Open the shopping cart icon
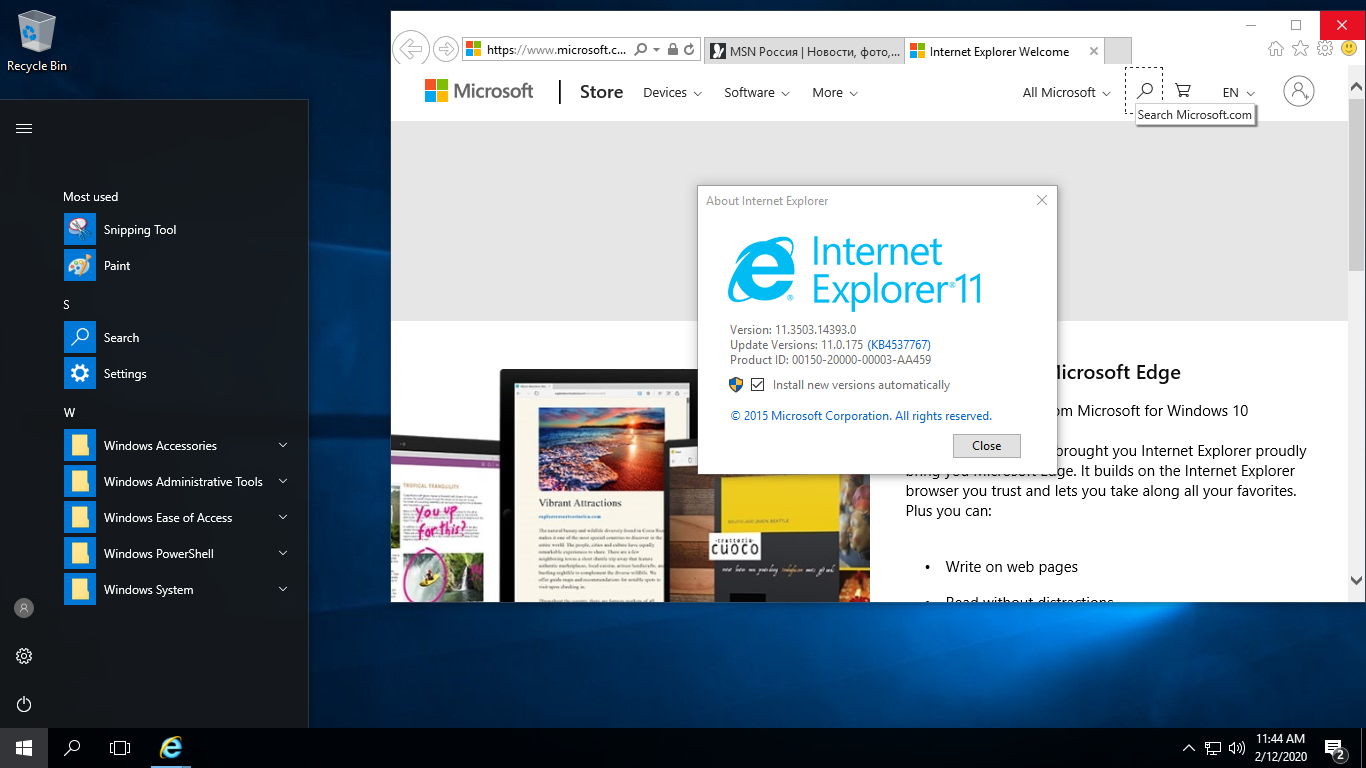This screenshot has height=768, width=1366. click(x=1183, y=90)
